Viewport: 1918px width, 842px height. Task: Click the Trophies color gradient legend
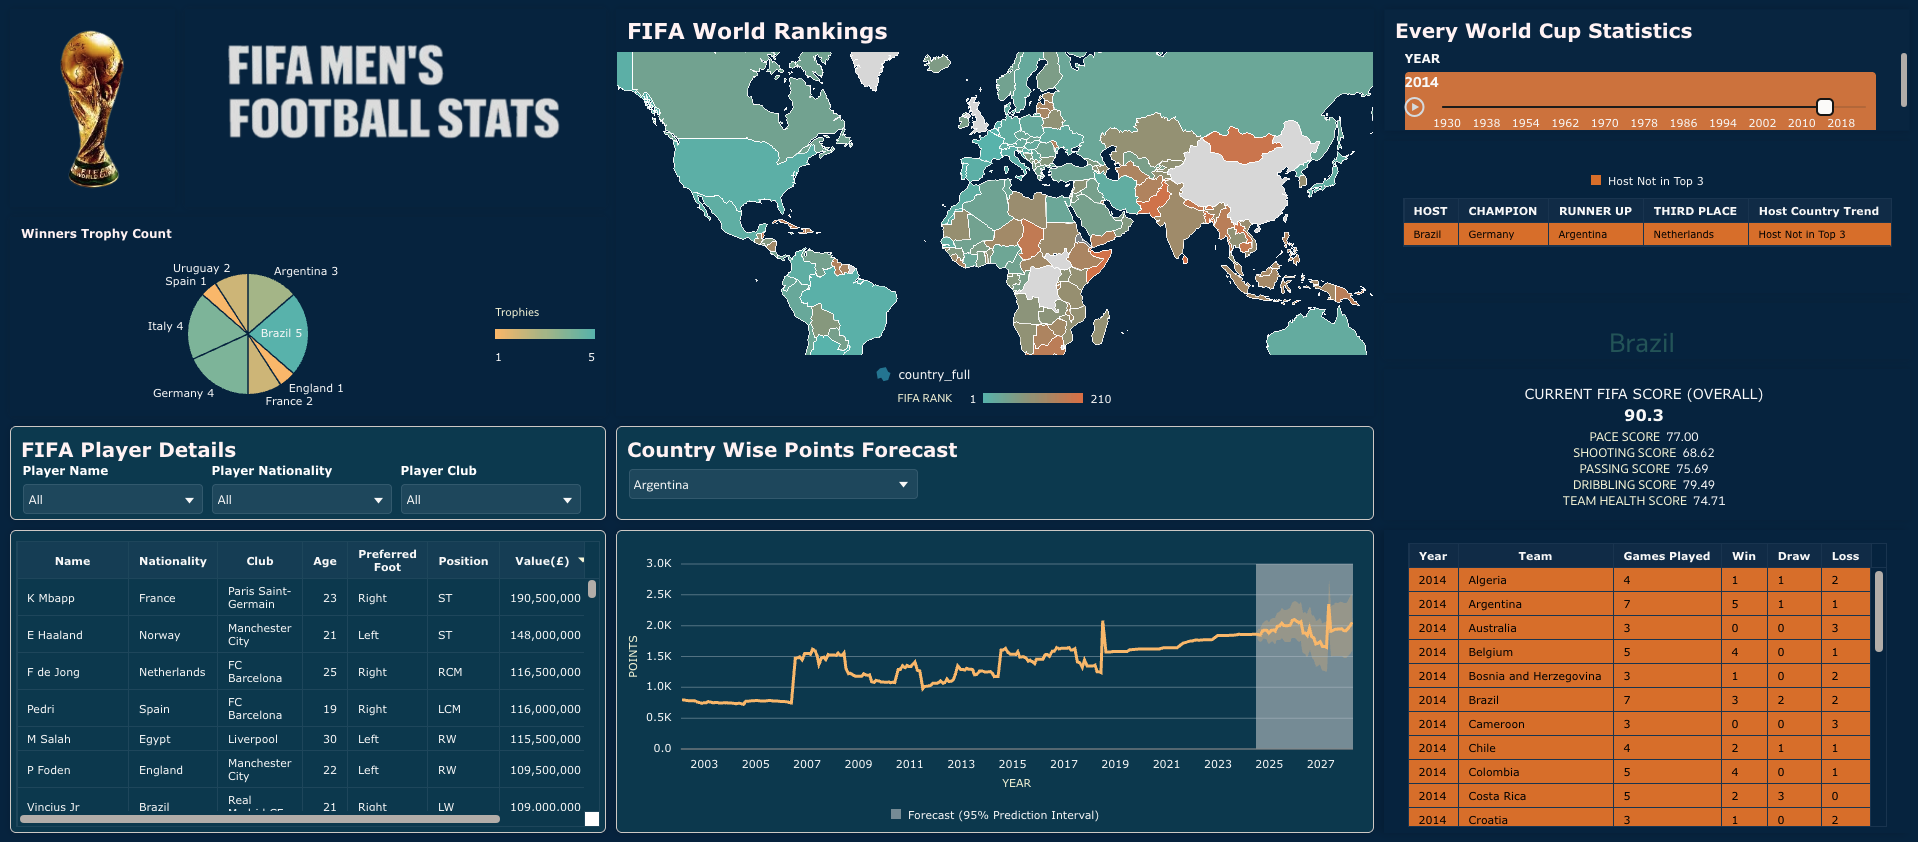(544, 334)
